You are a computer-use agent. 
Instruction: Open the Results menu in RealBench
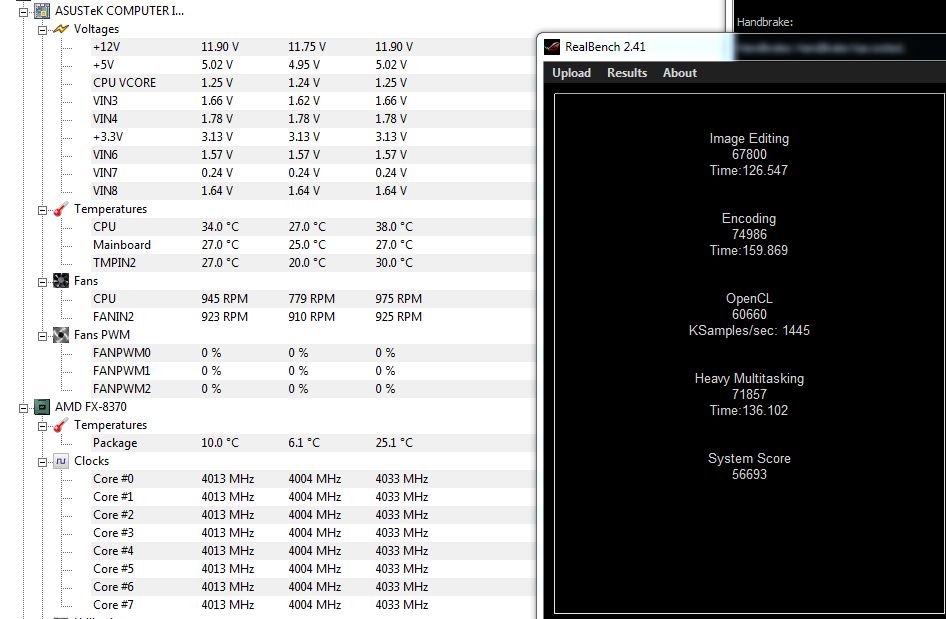tap(627, 72)
